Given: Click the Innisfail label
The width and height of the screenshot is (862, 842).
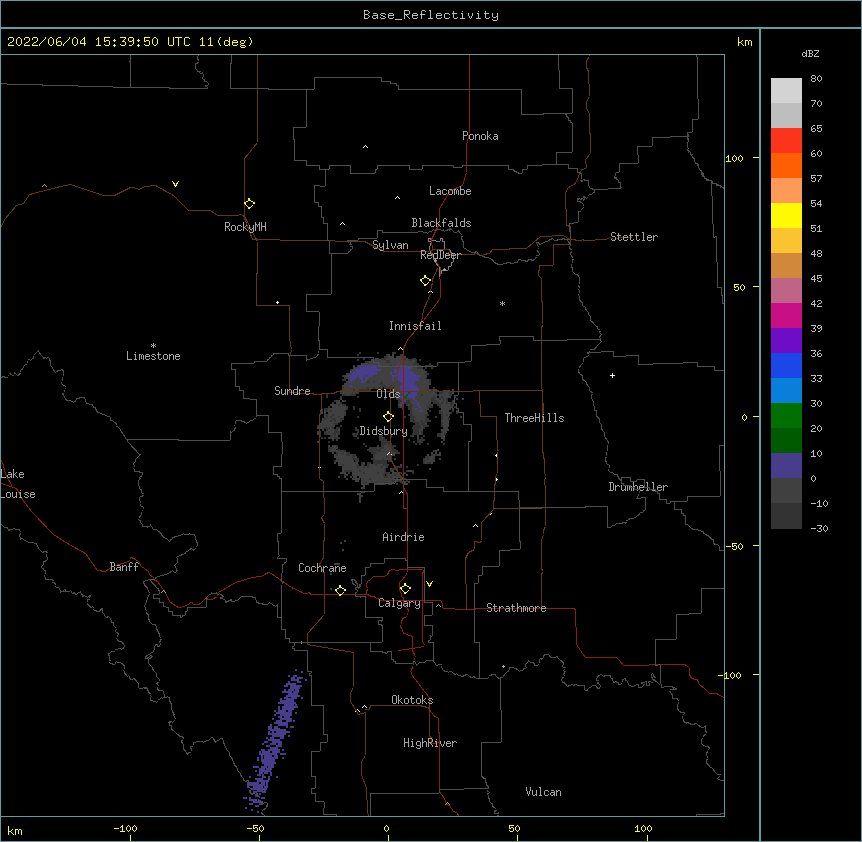Looking at the screenshot, I should point(415,326).
